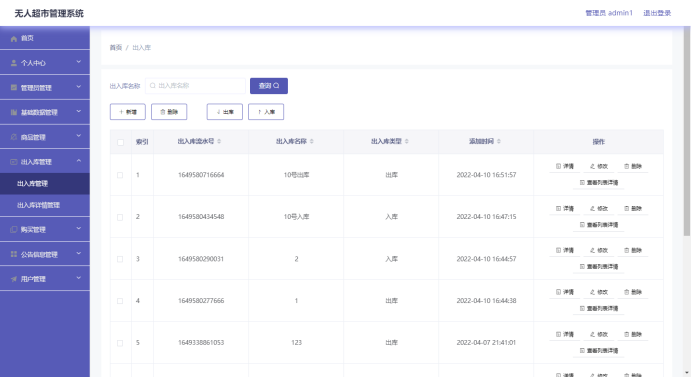Screen dimensions: 692x377
Task: Click the cell 2022-04-10 16:51:57
Action: (x=486, y=175)
